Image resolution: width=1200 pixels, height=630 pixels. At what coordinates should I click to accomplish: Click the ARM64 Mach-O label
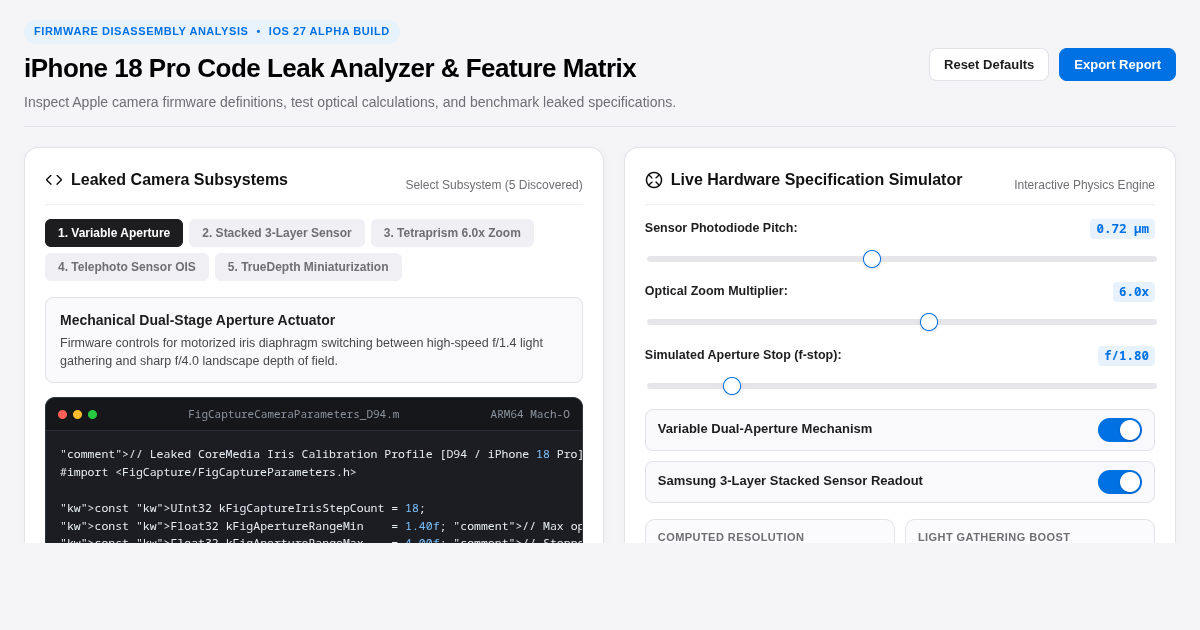(530, 414)
